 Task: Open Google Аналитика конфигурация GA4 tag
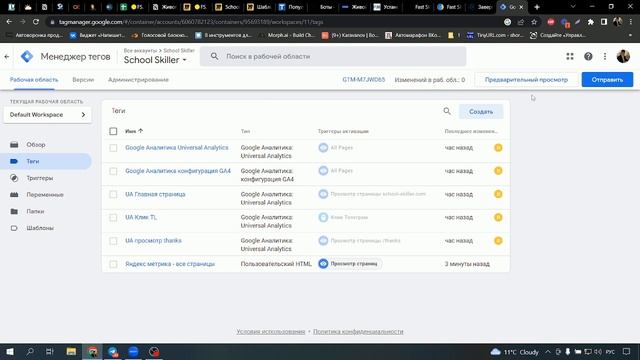pos(178,171)
